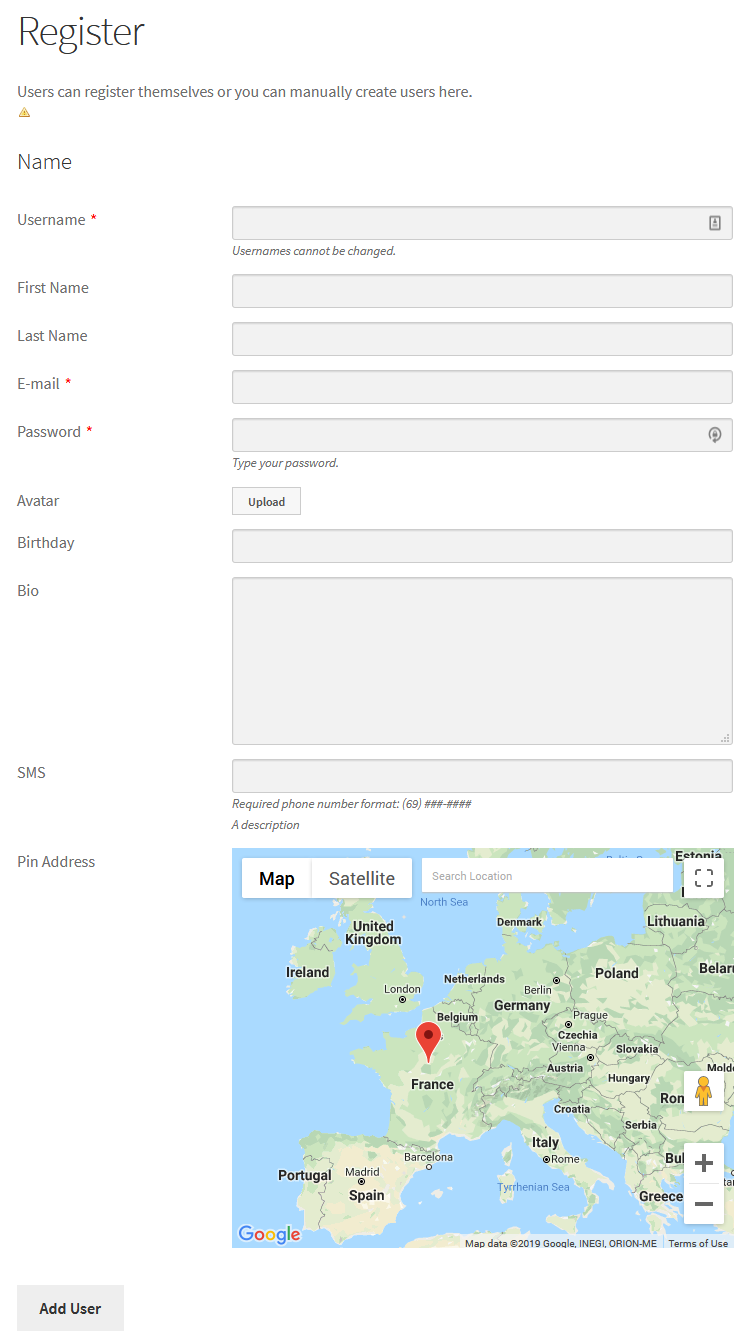Click the Spain label on the map
The height and width of the screenshot is (1341, 748).
[x=367, y=1195]
